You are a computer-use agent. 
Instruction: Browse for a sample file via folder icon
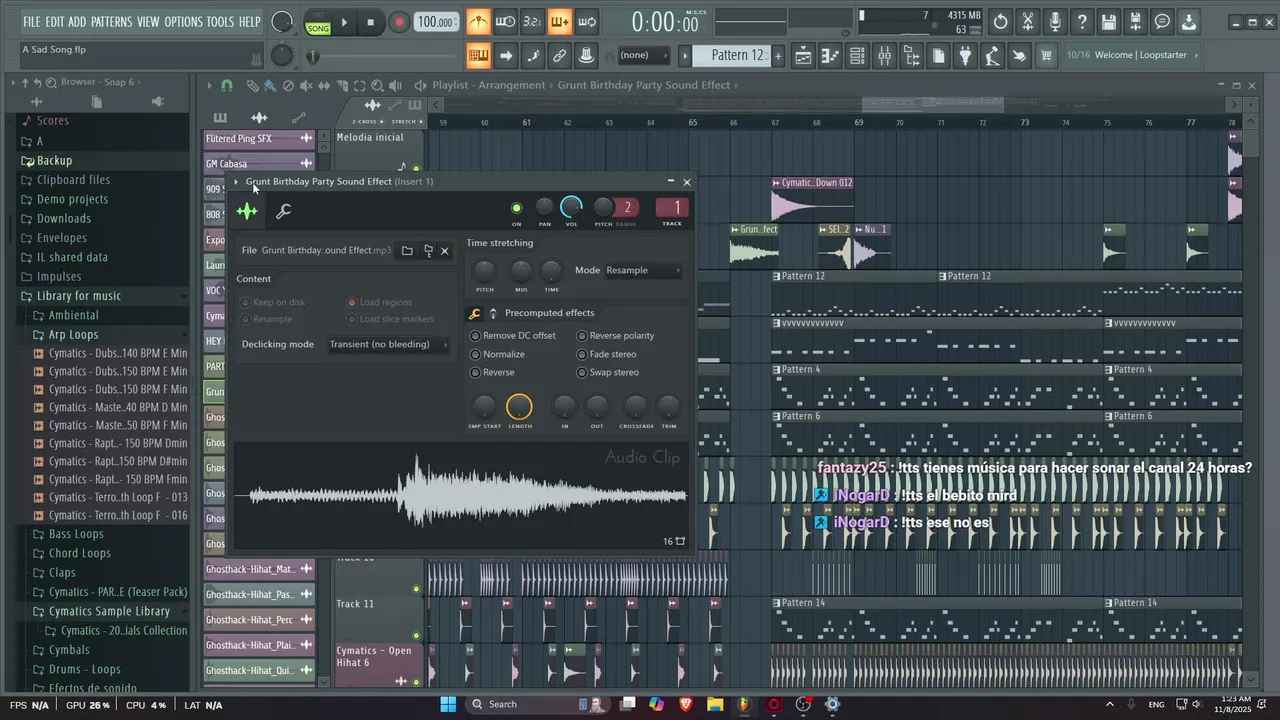pos(407,251)
